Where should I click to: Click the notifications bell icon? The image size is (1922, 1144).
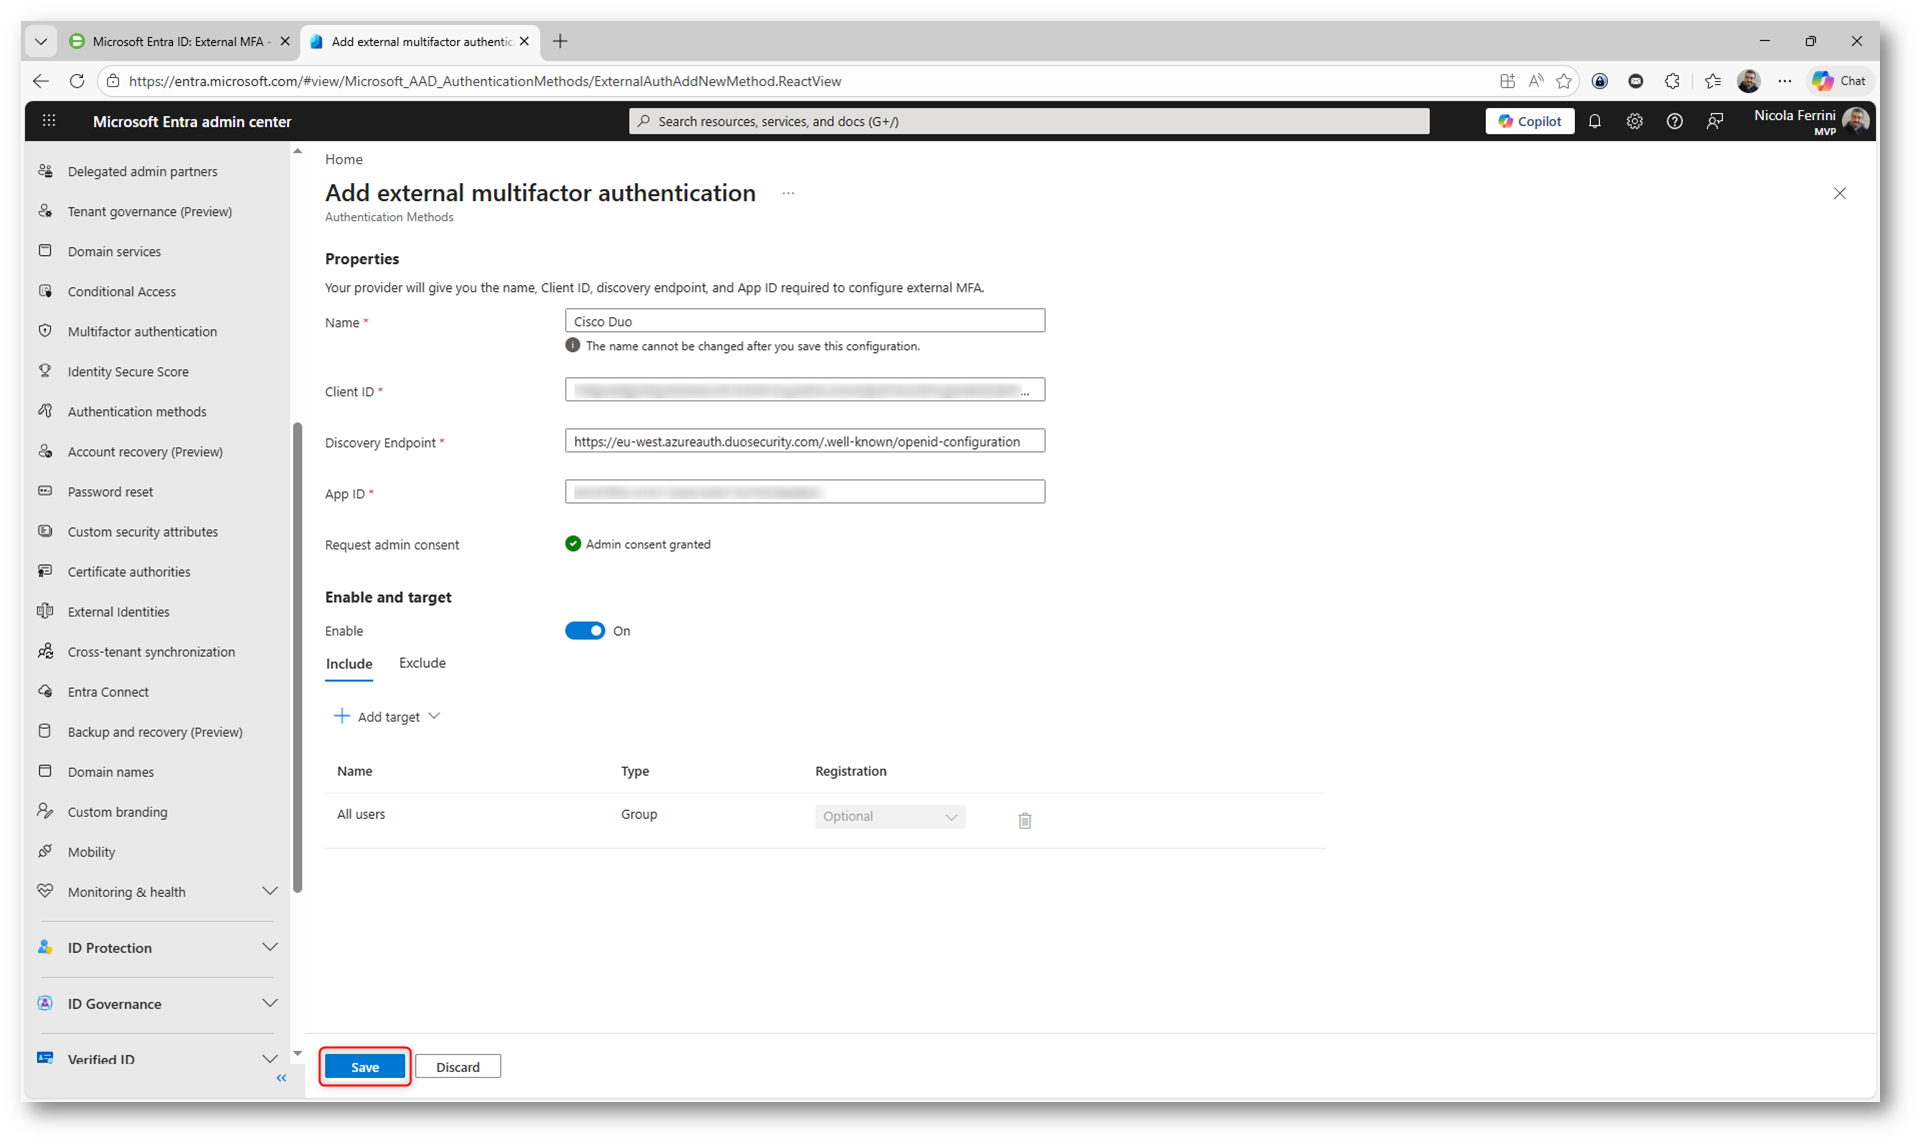1595,121
